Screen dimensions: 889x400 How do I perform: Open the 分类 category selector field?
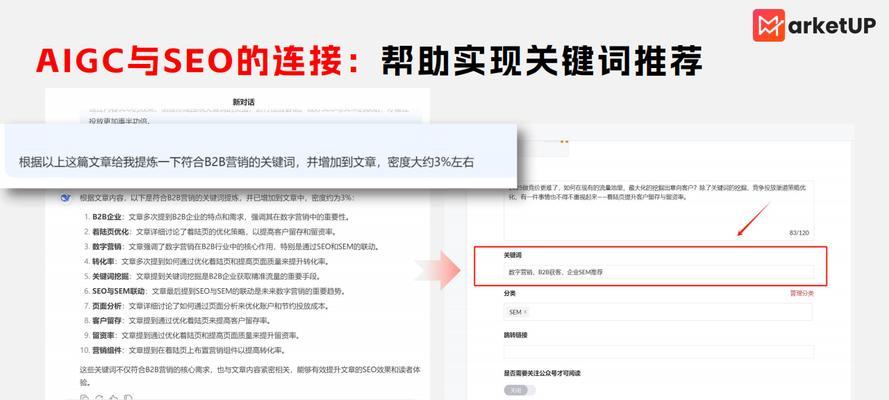[x=658, y=312]
